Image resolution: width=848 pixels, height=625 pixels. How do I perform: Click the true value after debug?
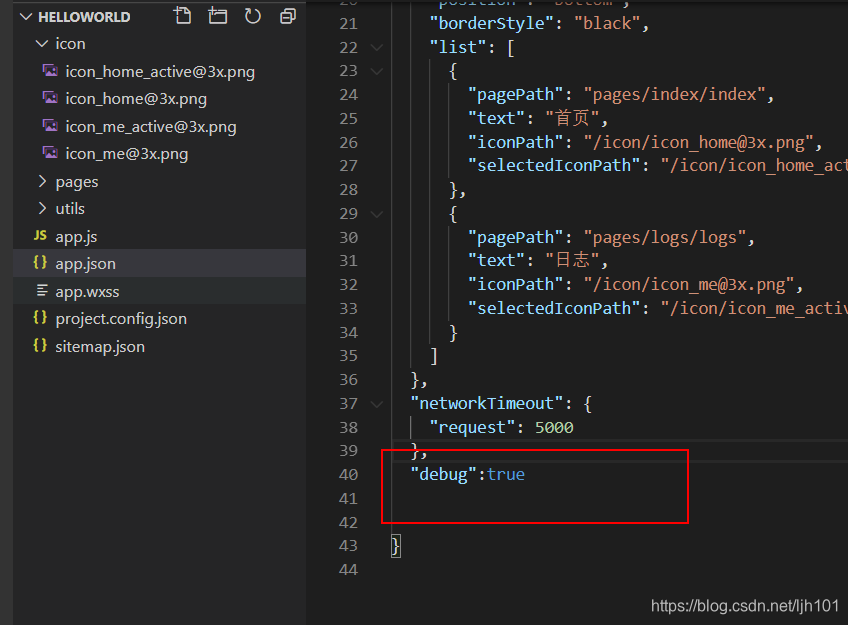click(x=506, y=475)
